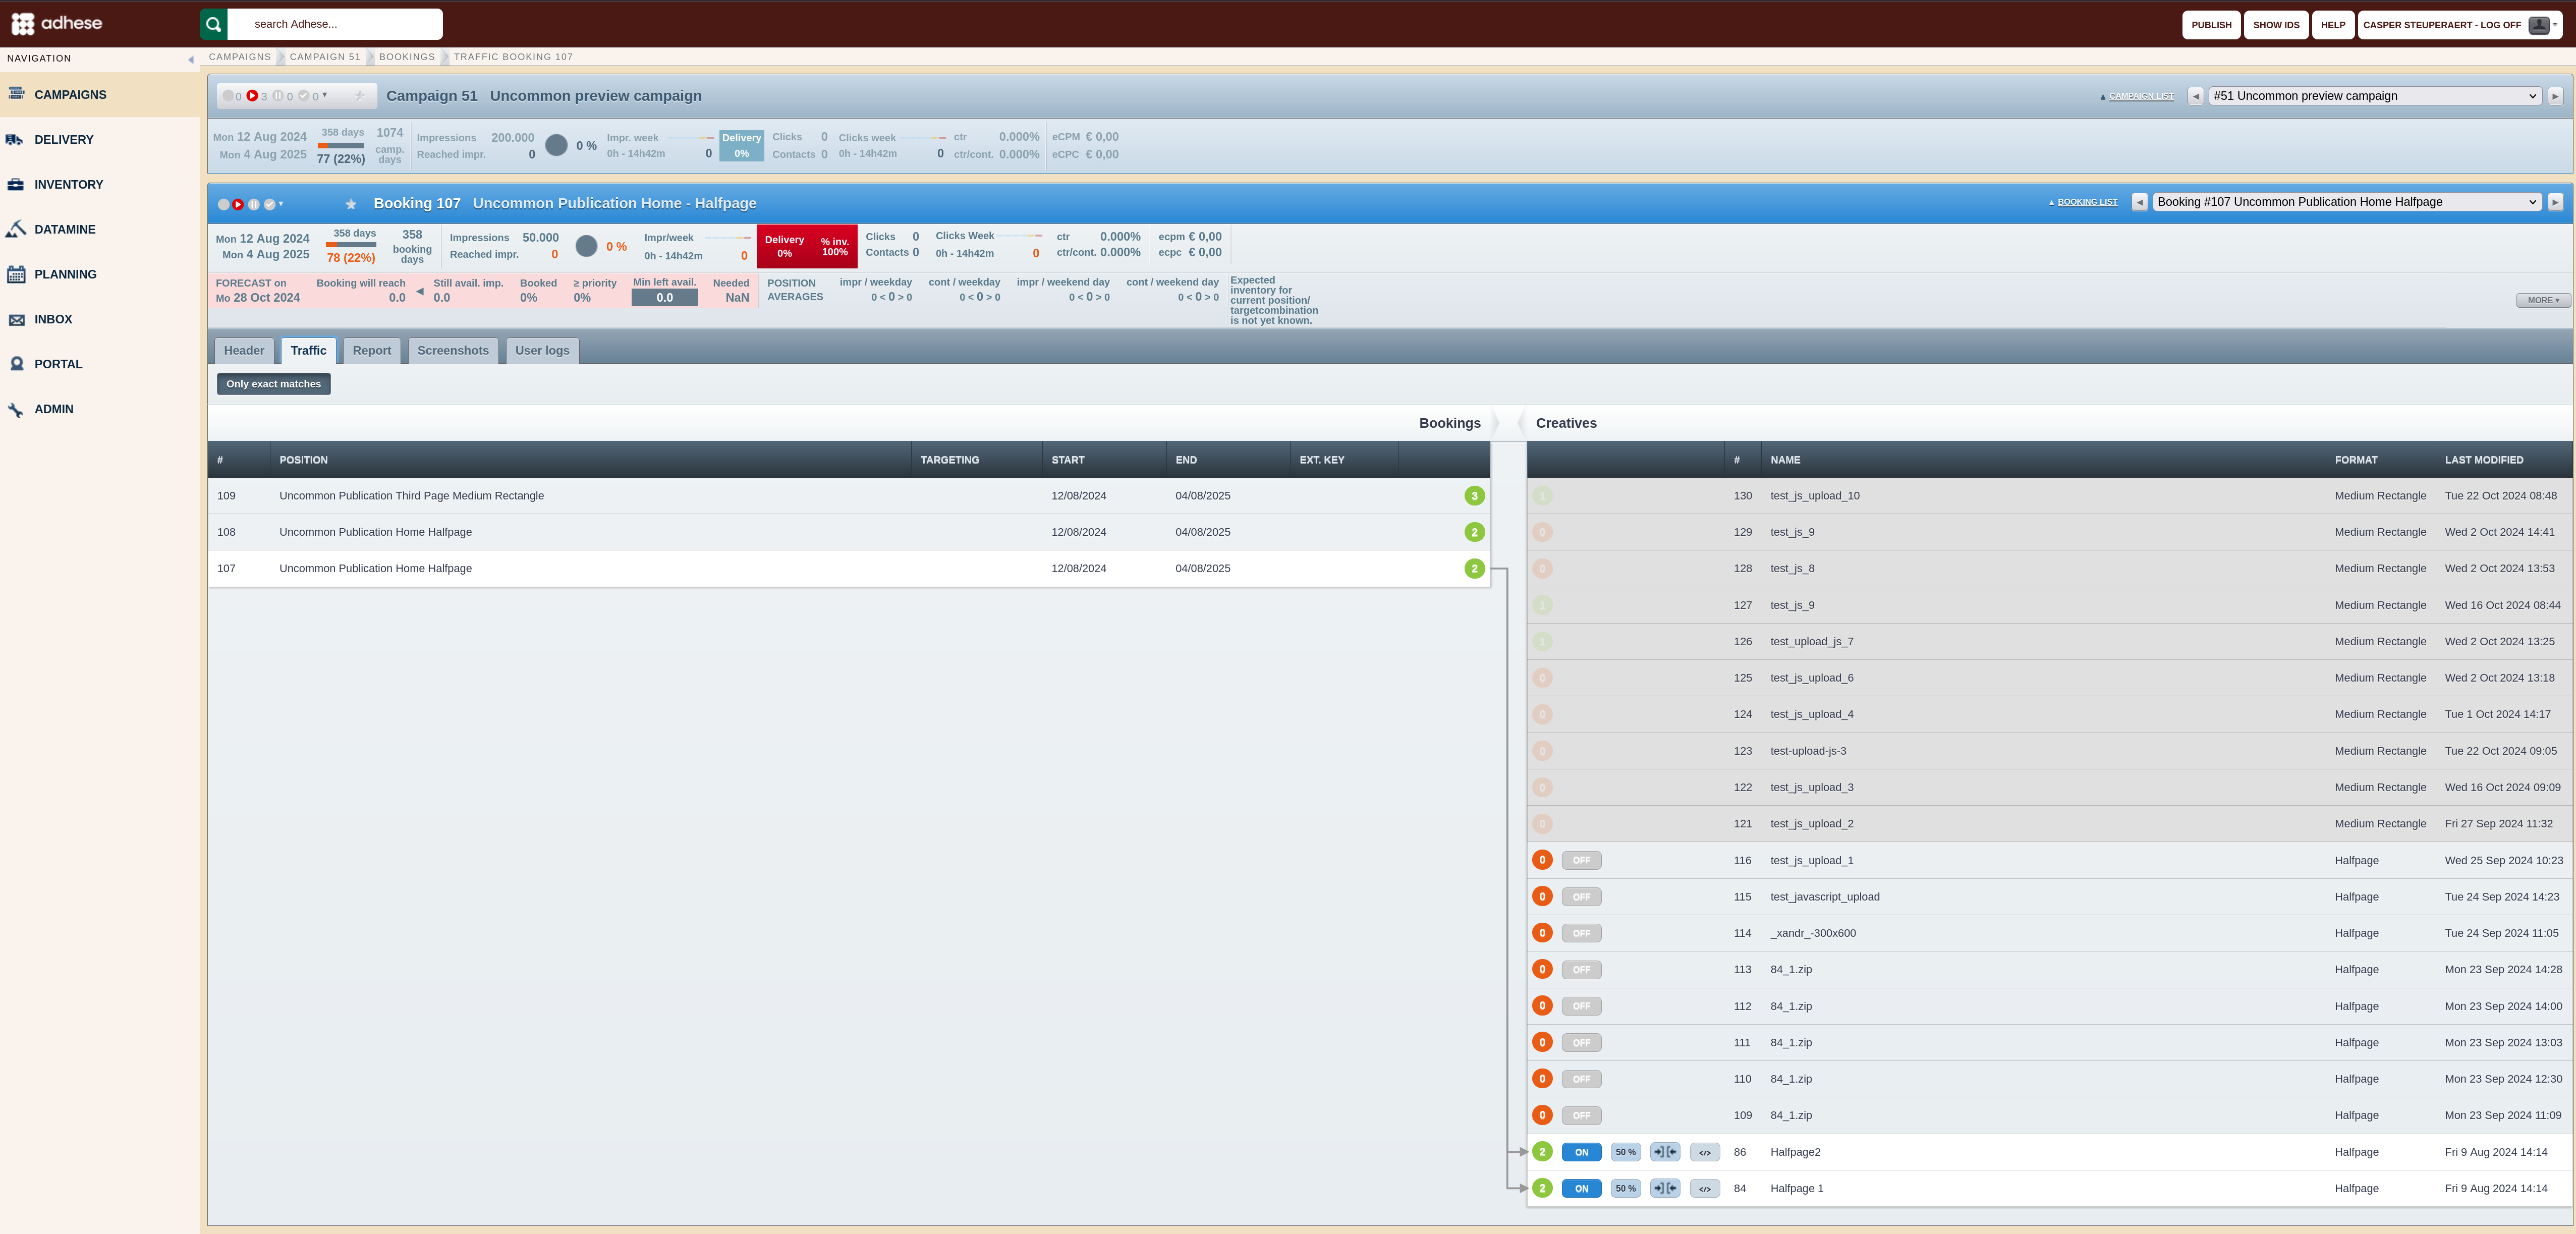Image resolution: width=2576 pixels, height=1234 pixels.
Task: Collapse the navigation sidebar arrow
Action: tap(191, 59)
